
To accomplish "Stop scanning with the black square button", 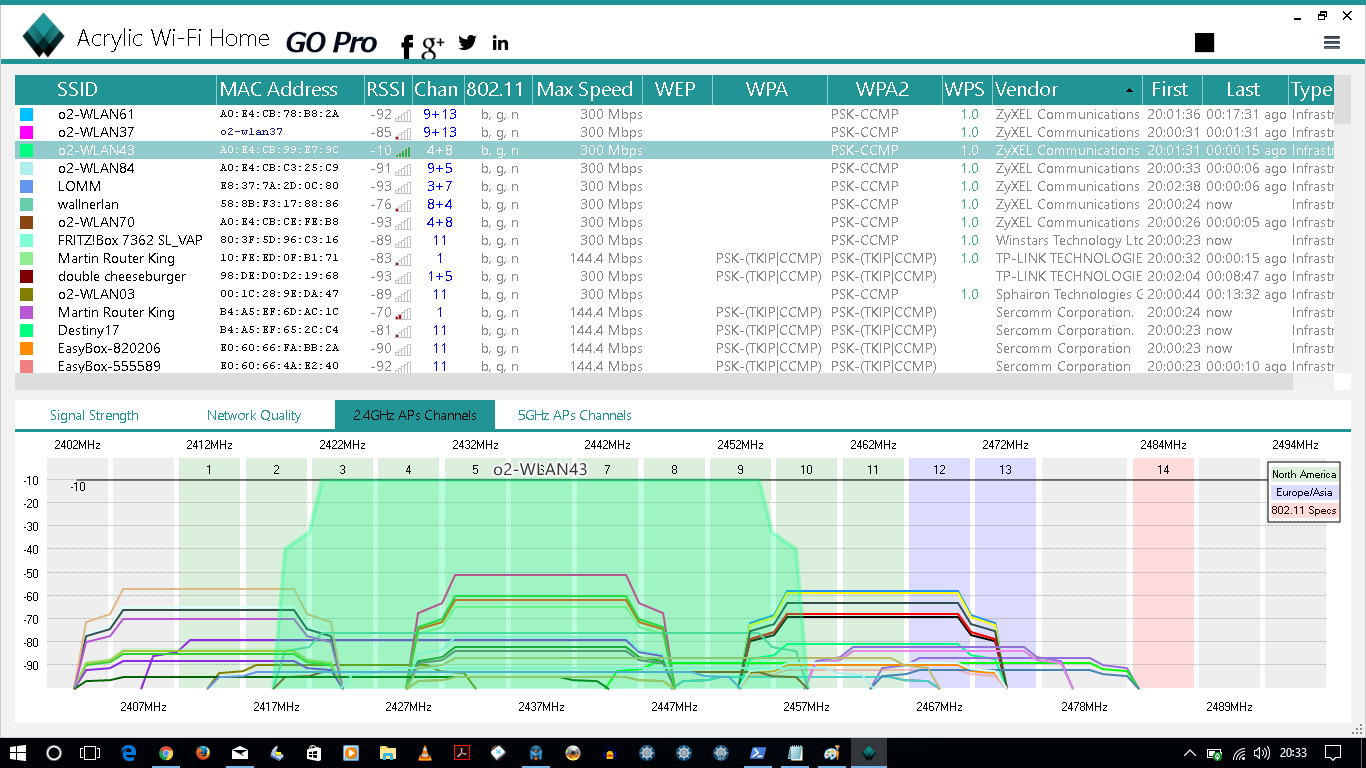I will (1204, 42).
